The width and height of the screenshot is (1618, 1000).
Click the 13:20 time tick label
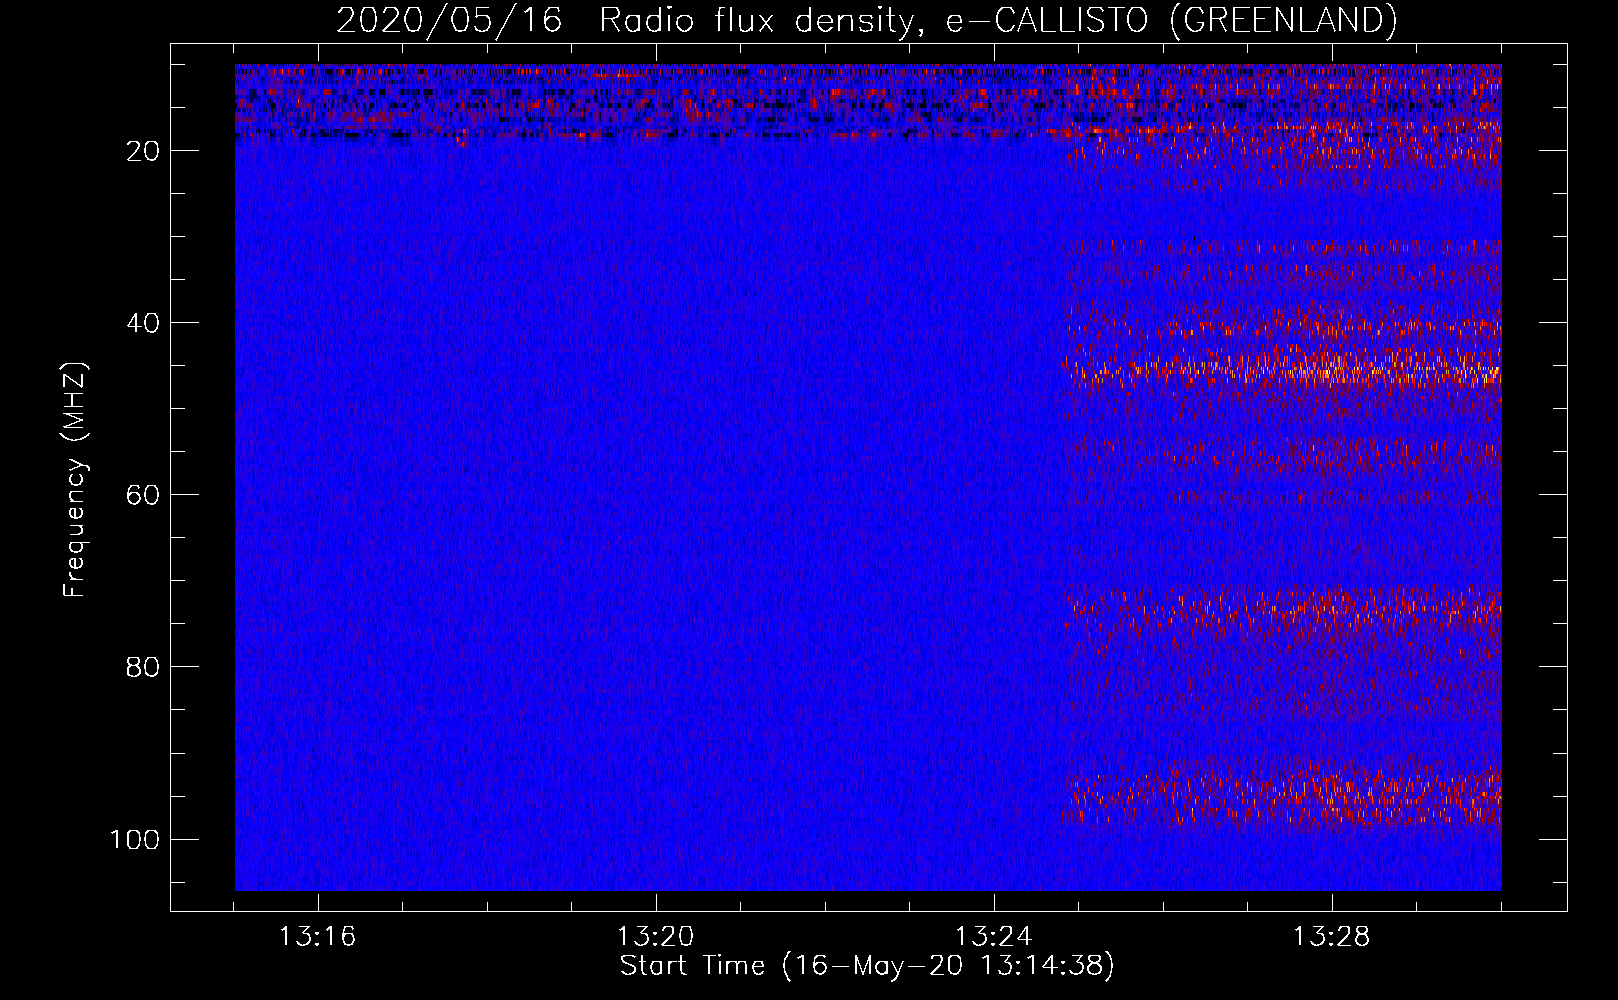click(x=655, y=937)
